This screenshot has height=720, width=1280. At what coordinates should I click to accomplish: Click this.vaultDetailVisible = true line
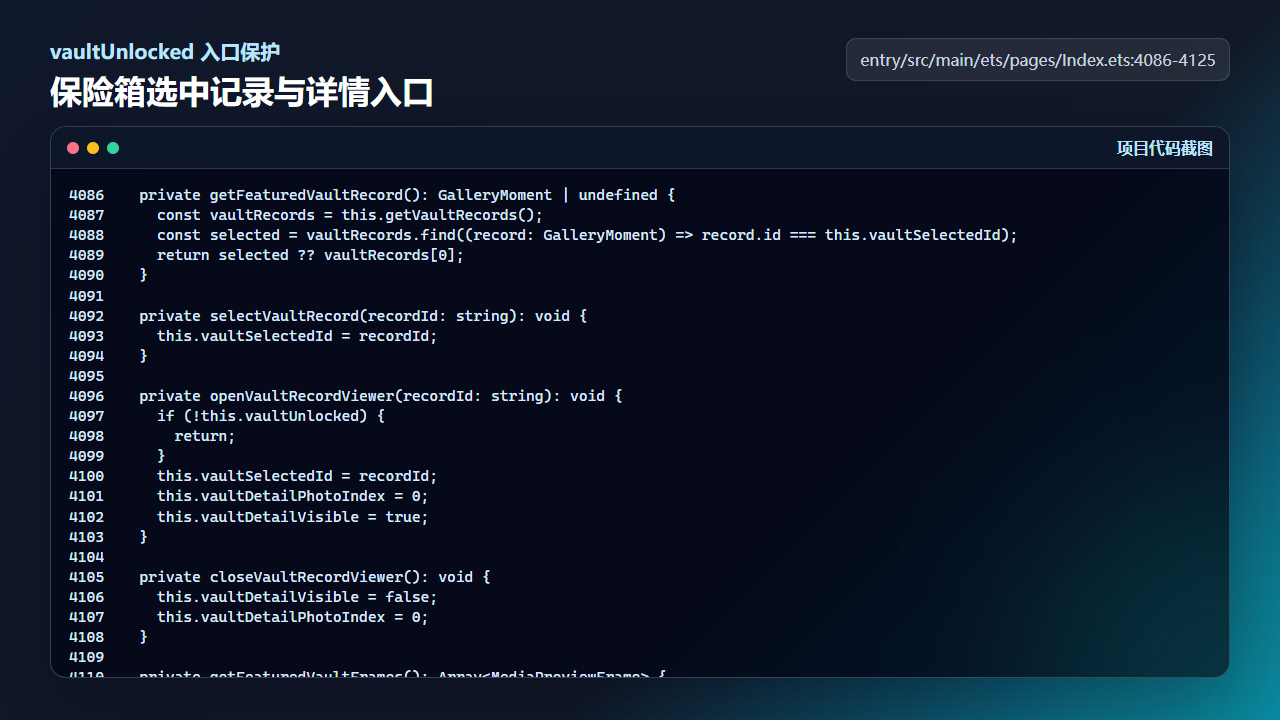293,517
